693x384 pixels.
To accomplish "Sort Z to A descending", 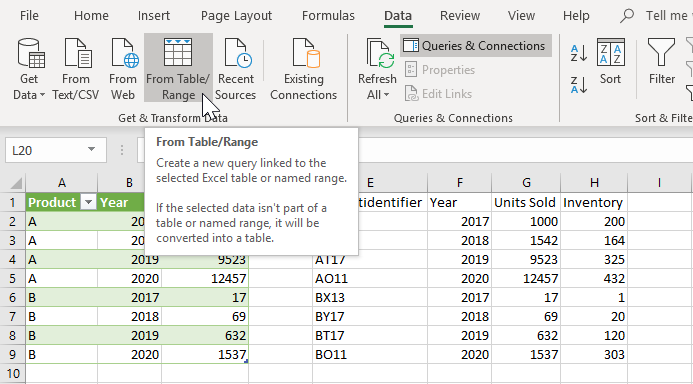I will point(579,85).
